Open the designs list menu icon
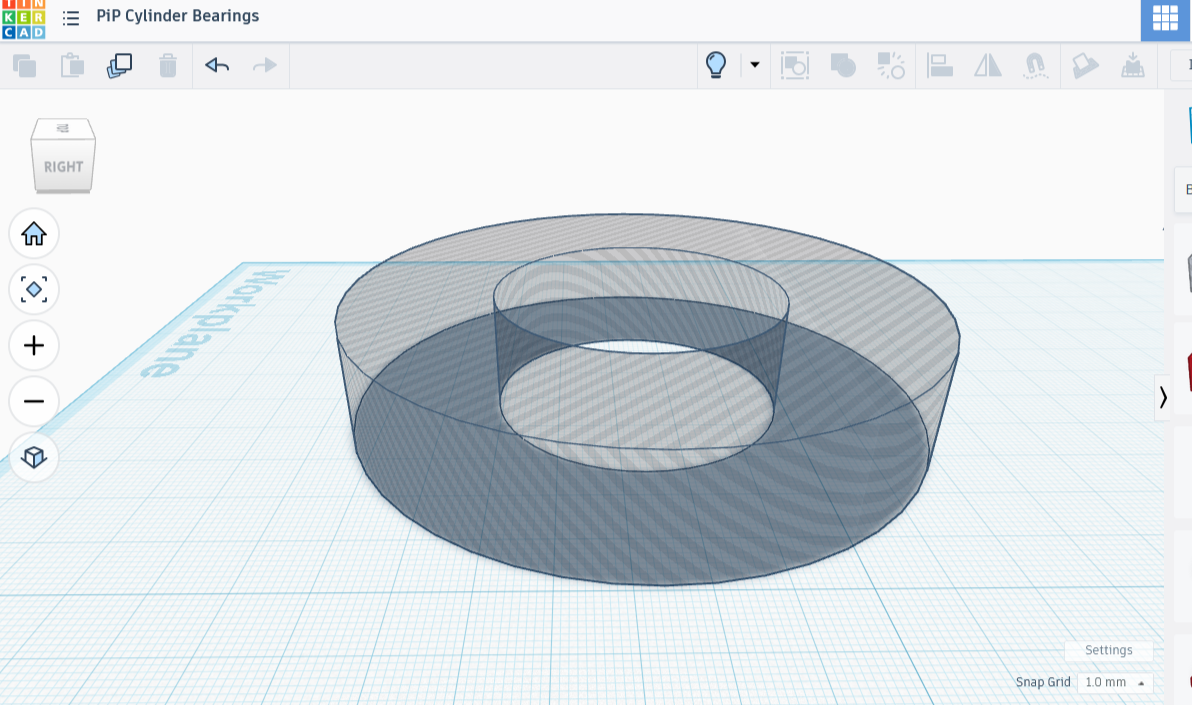Image resolution: width=1192 pixels, height=705 pixels. [x=71, y=17]
